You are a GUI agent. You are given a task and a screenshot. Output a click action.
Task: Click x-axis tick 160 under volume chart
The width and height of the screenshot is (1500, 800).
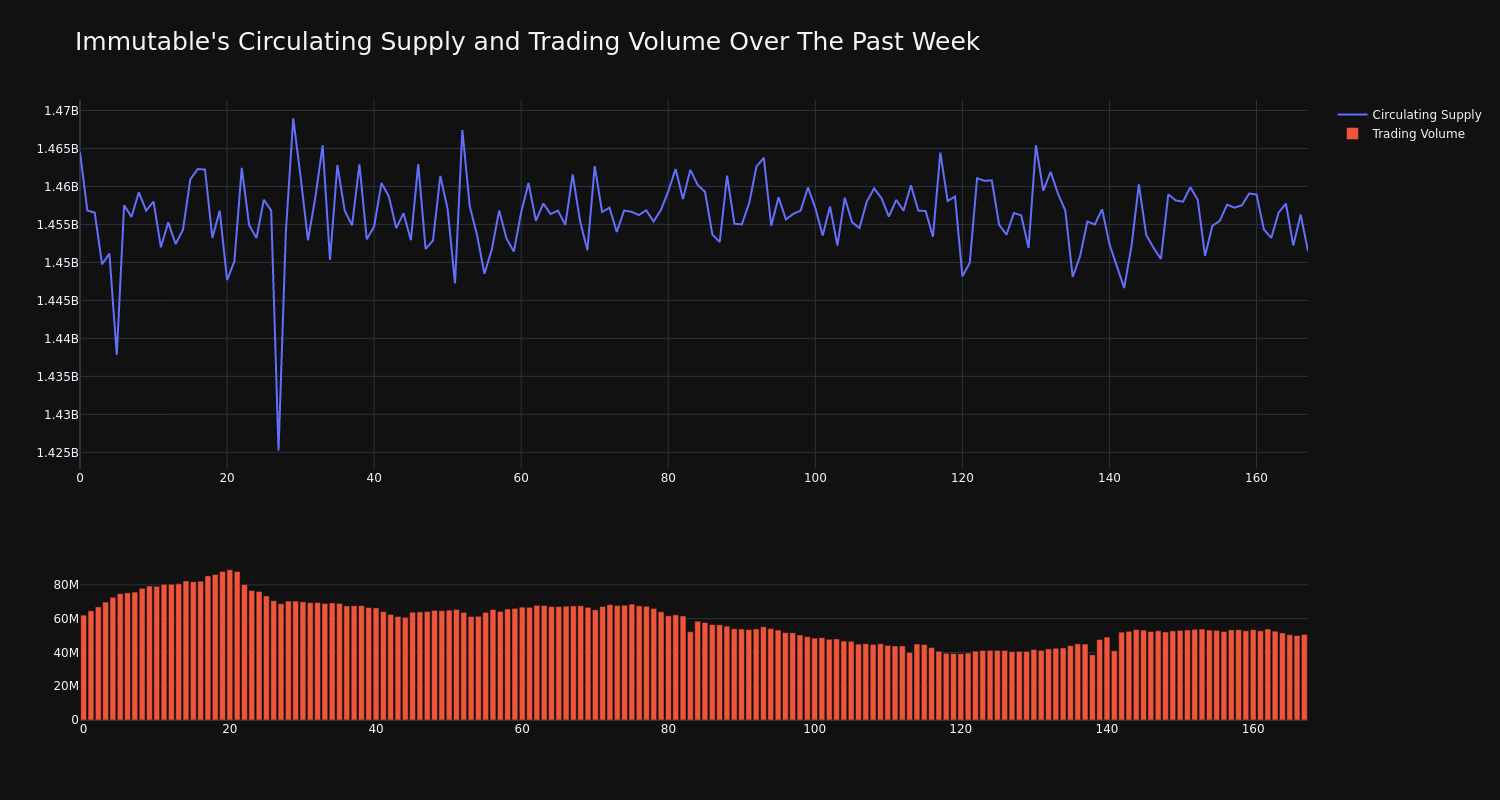point(1253,729)
